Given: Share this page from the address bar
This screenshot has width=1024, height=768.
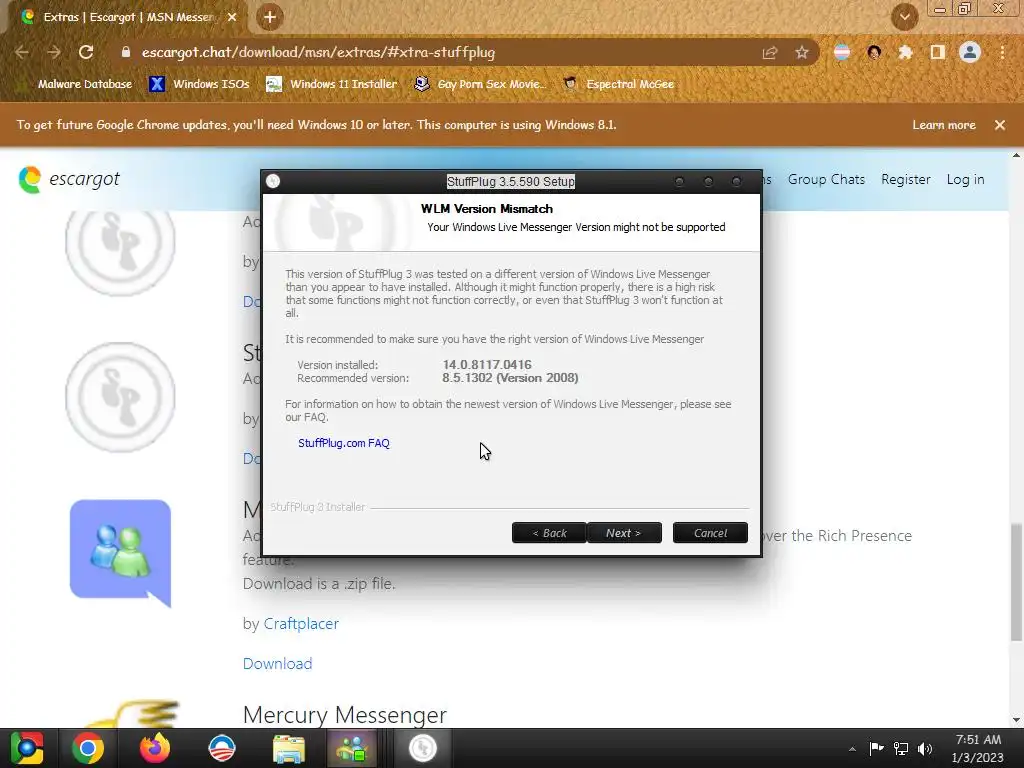Looking at the screenshot, I should (770, 52).
